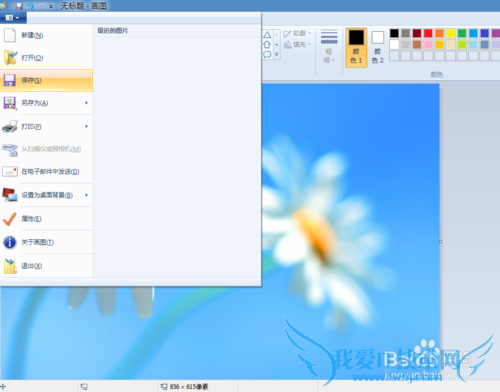The width and height of the screenshot is (500, 392).
Task: Expand the shapes gallery with its bottom arrow
Action: click(x=276, y=55)
